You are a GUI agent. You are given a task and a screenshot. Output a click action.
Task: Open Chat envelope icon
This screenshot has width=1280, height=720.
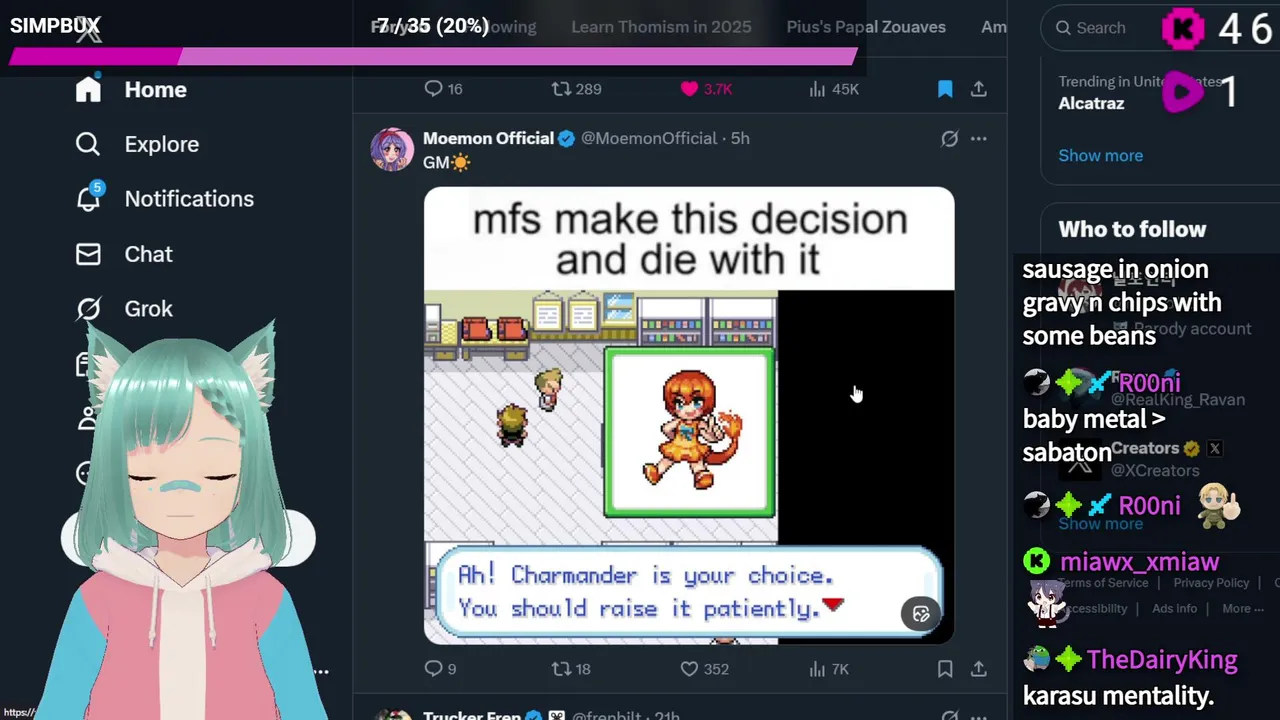tap(88, 254)
